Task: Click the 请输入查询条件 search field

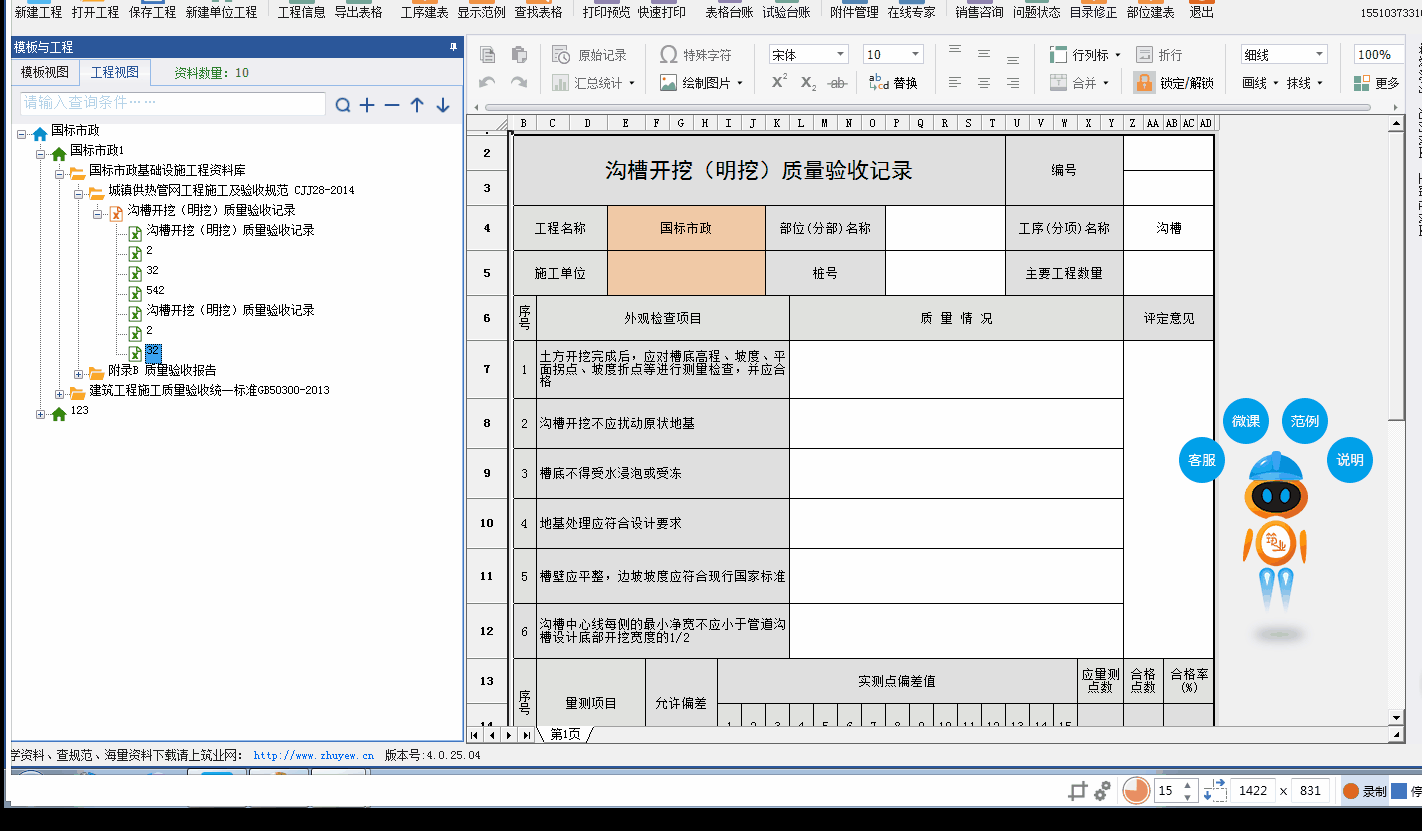Action: pos(172,103)
